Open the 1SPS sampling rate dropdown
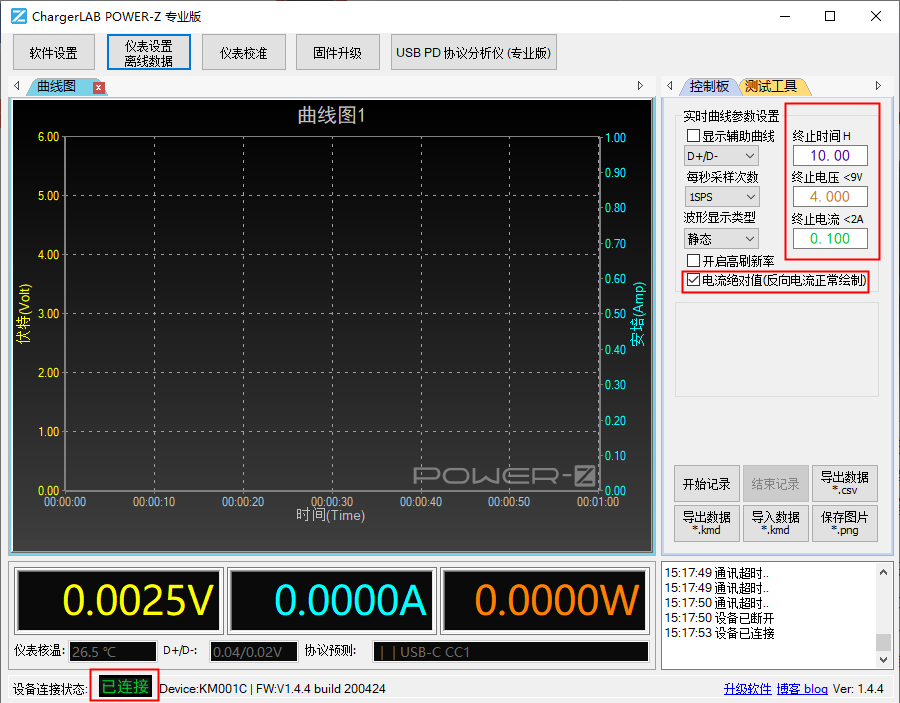The width and height of the screenshot is (900, 703). coord(721,196)
